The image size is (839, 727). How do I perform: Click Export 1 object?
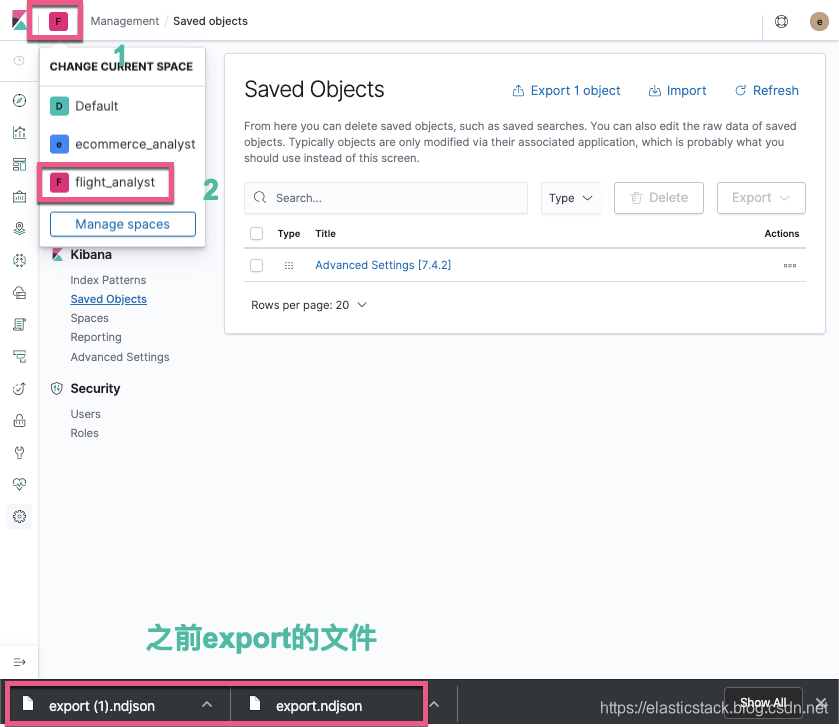pos(566,90)
